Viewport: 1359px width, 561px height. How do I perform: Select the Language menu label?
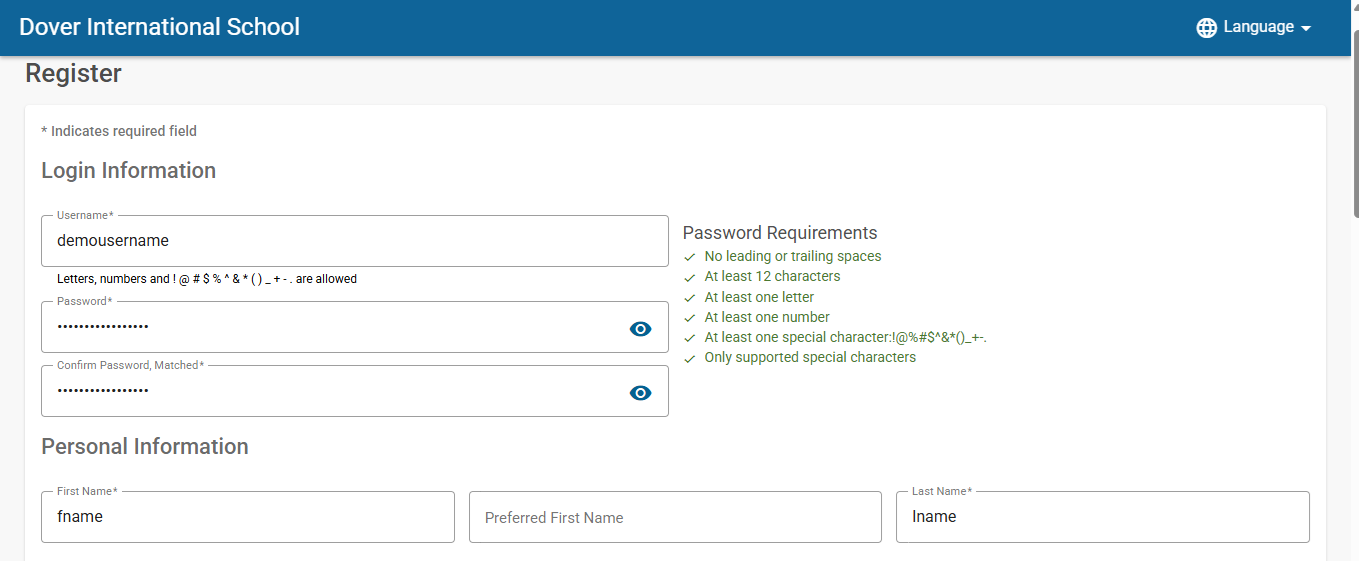point(1259,27)
